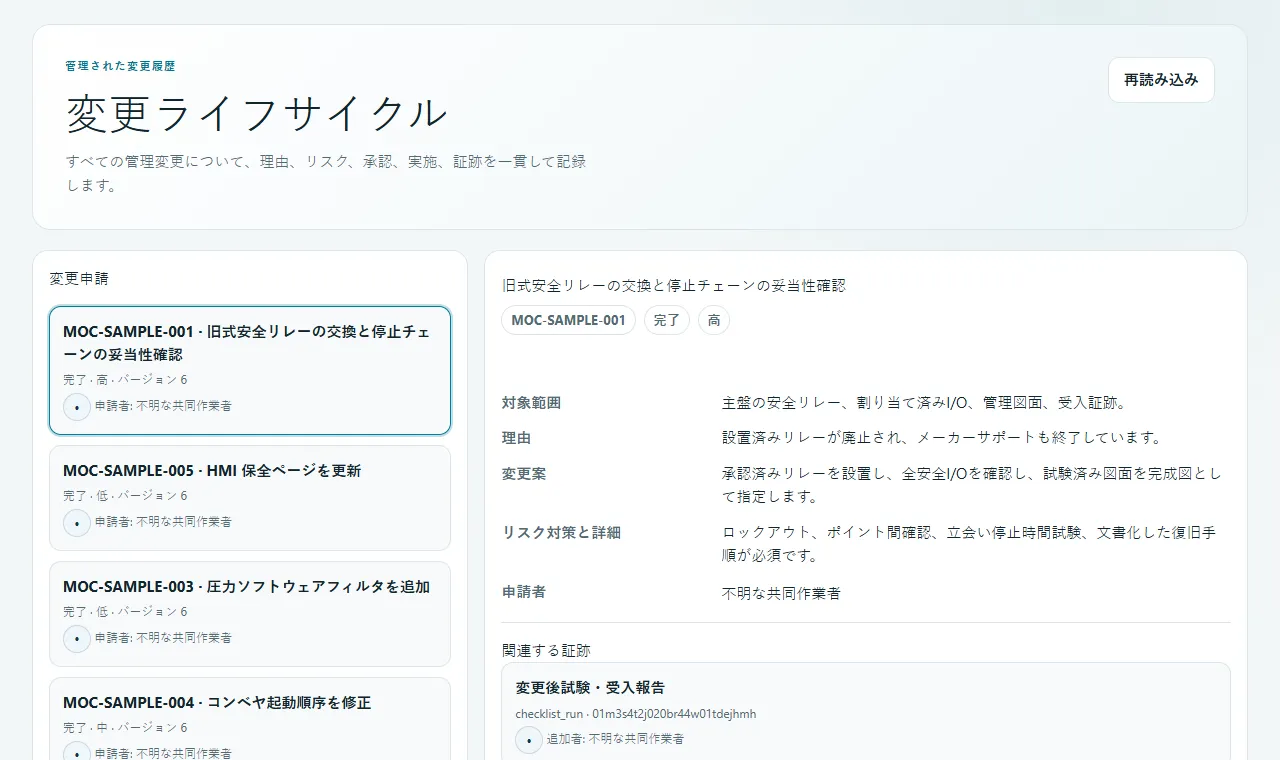Click the detail panel title 旧式安全リレーの交換と停止チェーンの妥当性確認
The height and width of the screenshot is (760, 1280).
673,286
